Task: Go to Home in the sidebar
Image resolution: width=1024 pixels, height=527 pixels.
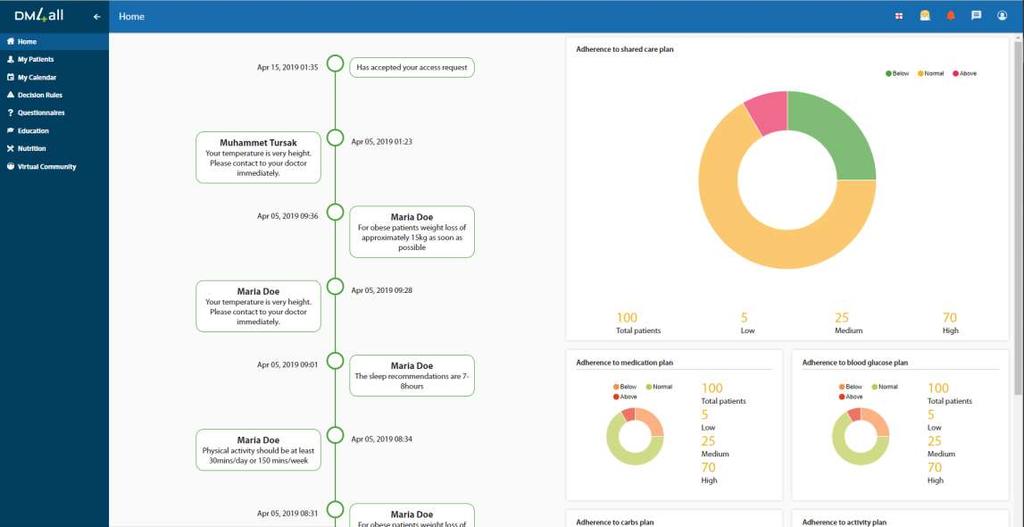Action: [54, 42]
